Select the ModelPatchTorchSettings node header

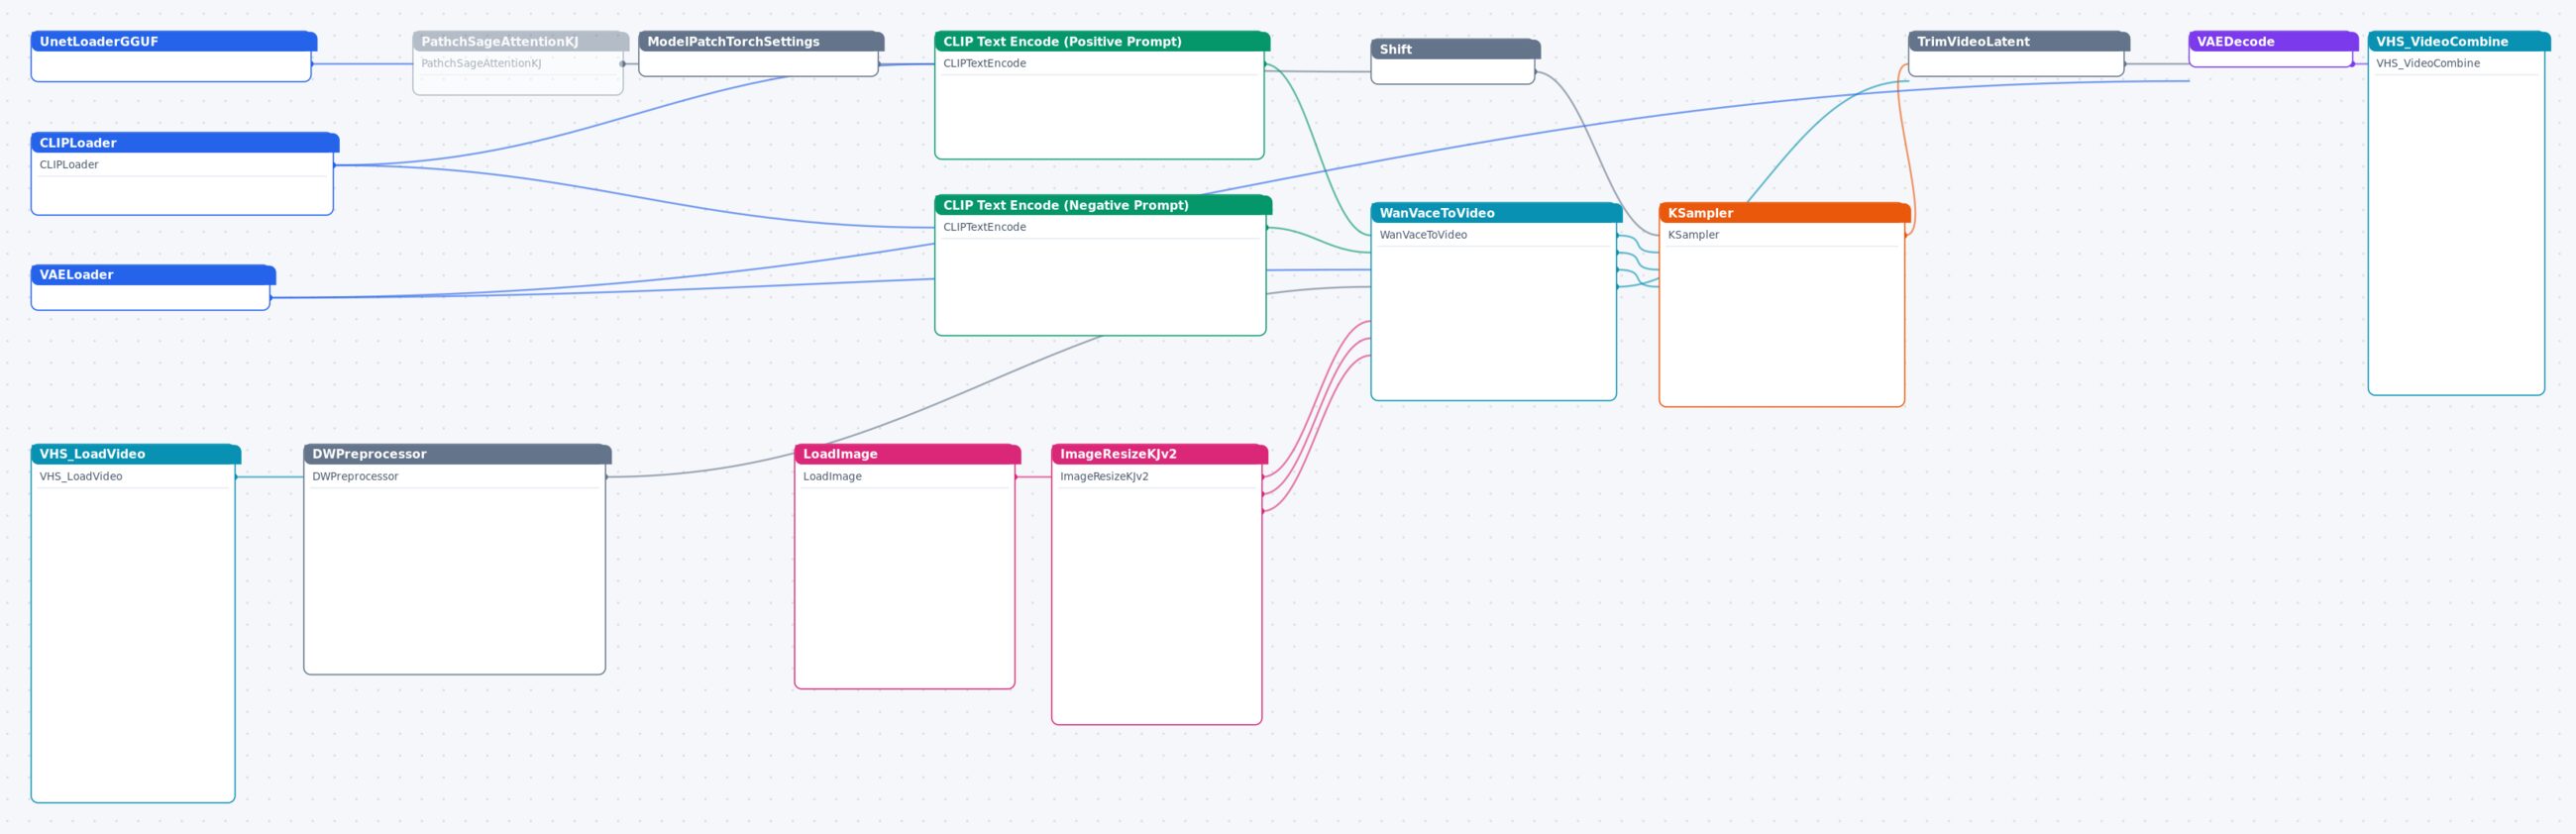tap(761, 41)
